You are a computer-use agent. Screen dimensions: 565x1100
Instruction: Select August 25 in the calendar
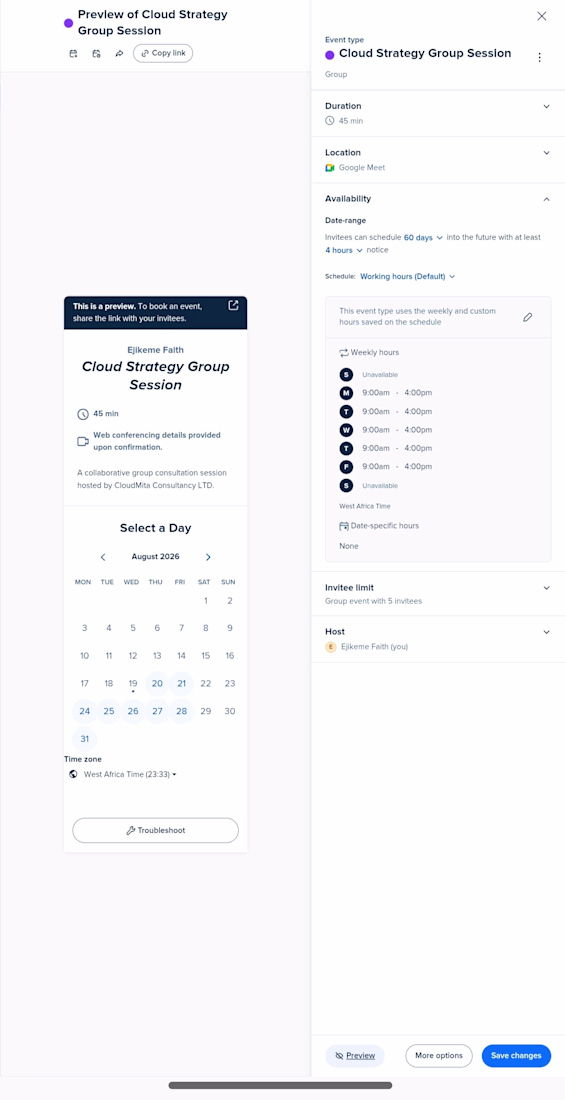[x=109, y=711]
